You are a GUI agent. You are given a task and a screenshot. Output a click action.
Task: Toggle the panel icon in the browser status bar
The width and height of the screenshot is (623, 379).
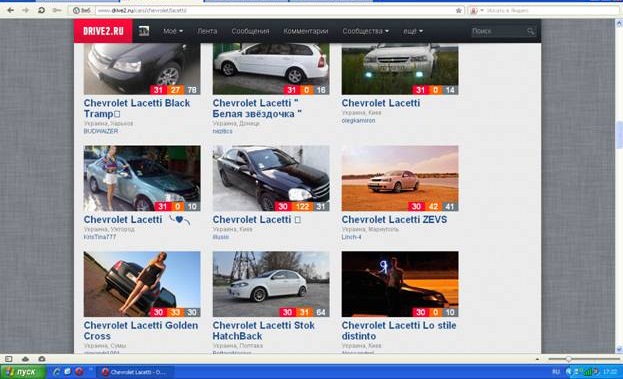tap(9, 359)
